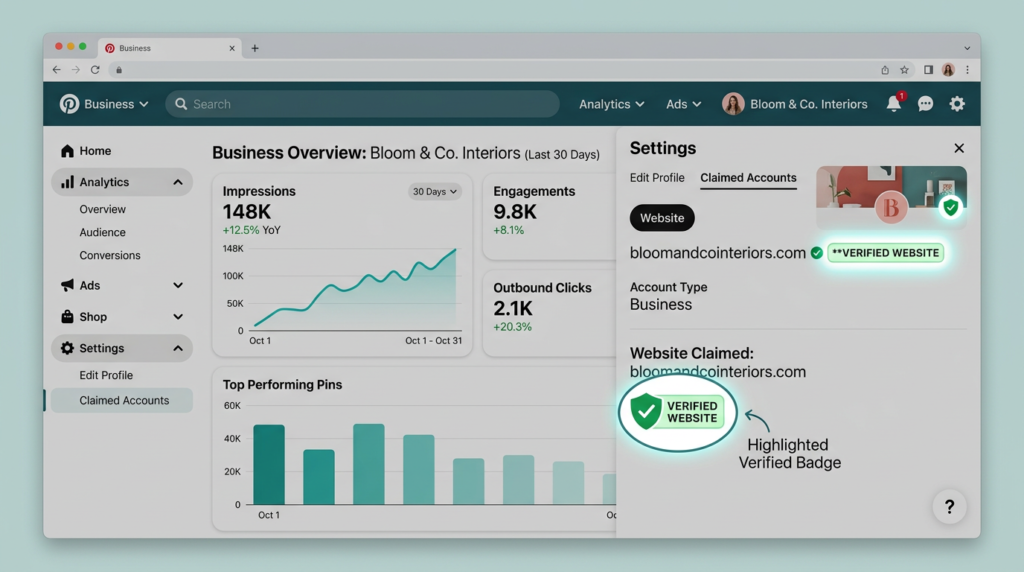Click the browser reload icon
Image resolution: width=1024 pixels, height=572 pixels.
tap(95, 70)
